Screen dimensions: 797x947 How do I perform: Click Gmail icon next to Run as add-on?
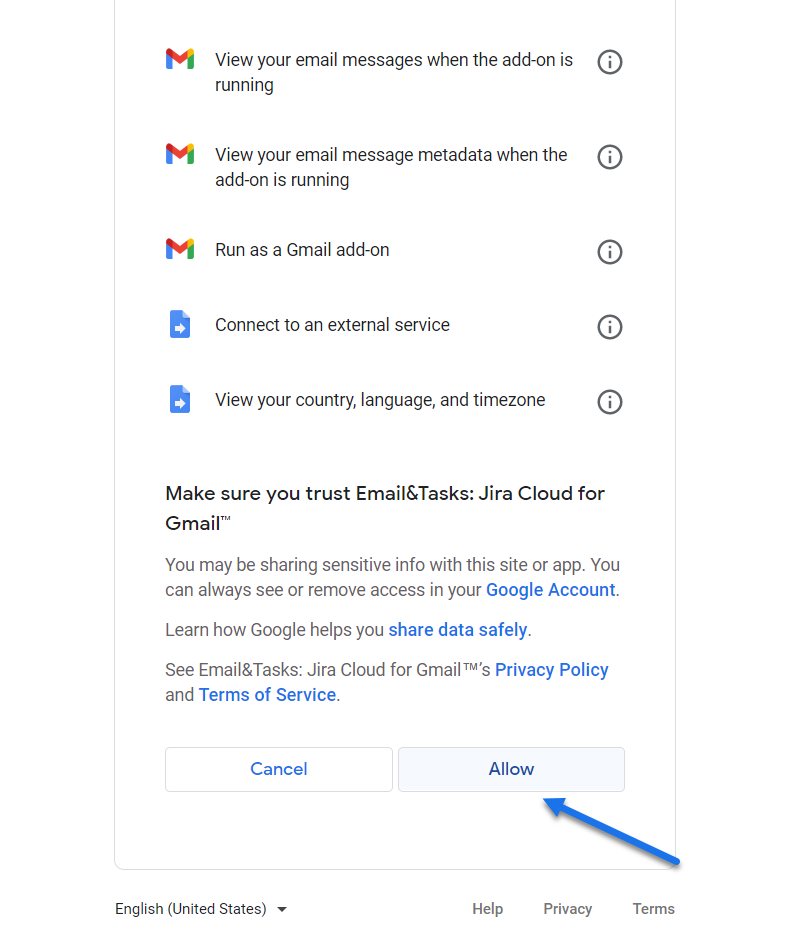180,249
